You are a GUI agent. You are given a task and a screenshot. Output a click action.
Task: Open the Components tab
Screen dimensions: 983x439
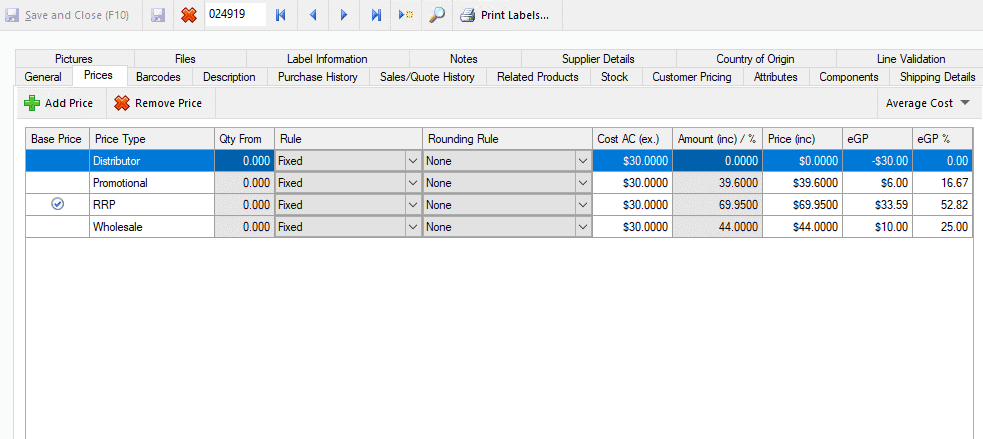[x=849, y=77]
